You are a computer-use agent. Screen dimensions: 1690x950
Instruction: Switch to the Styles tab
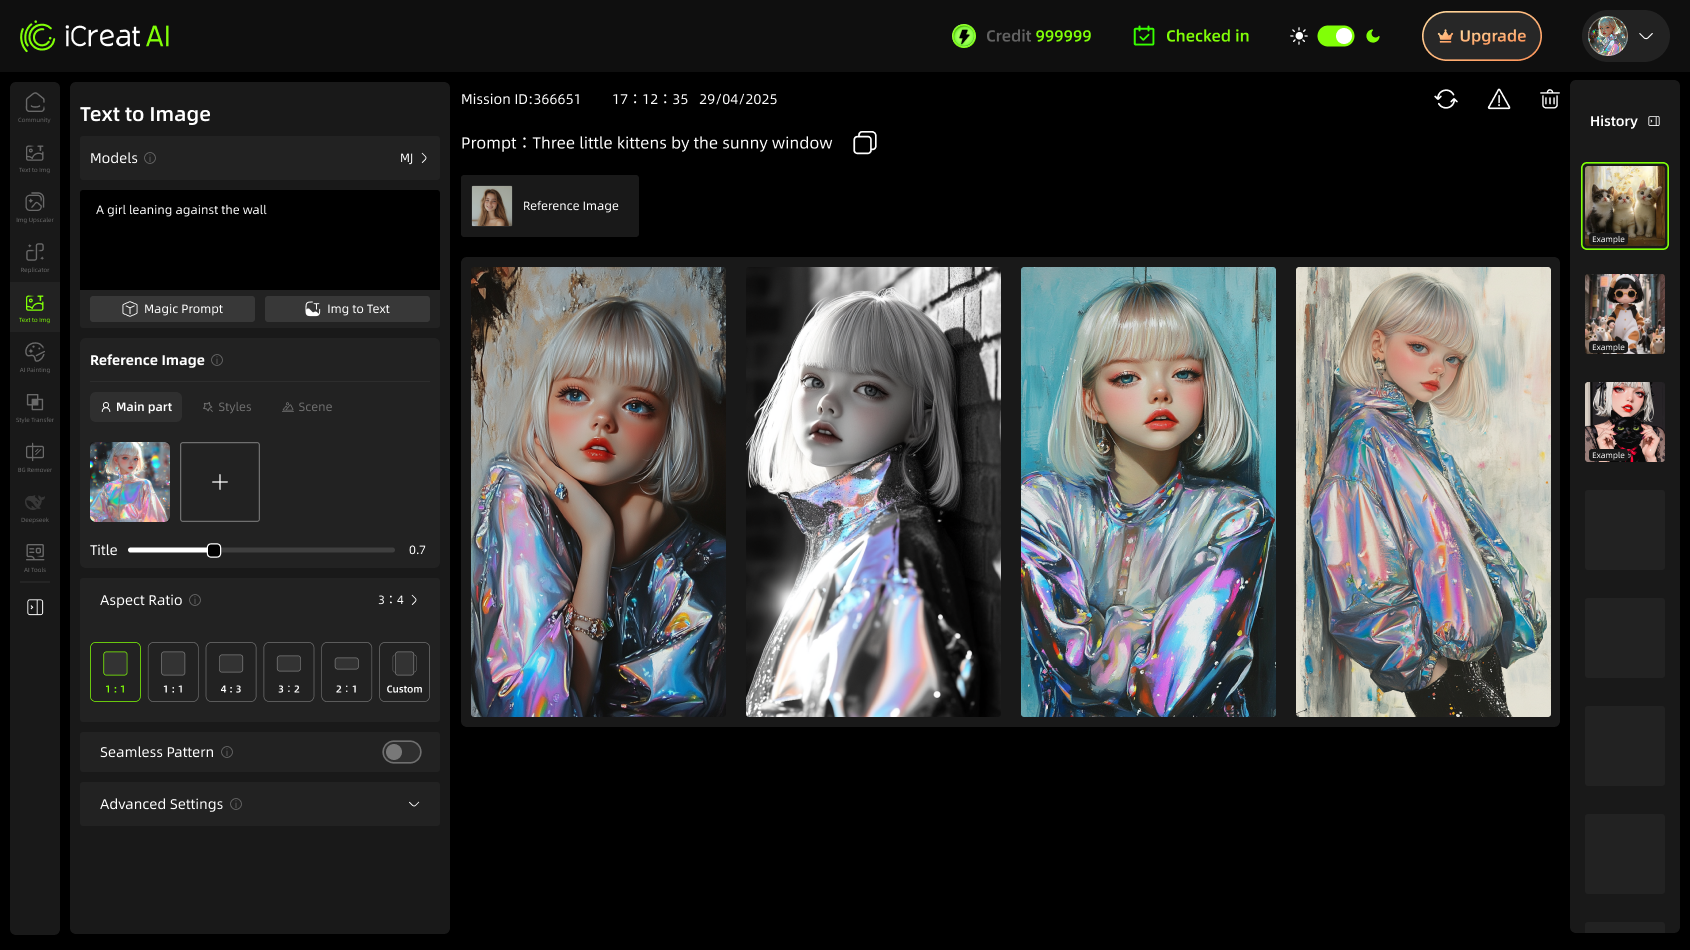click(226, 407)
